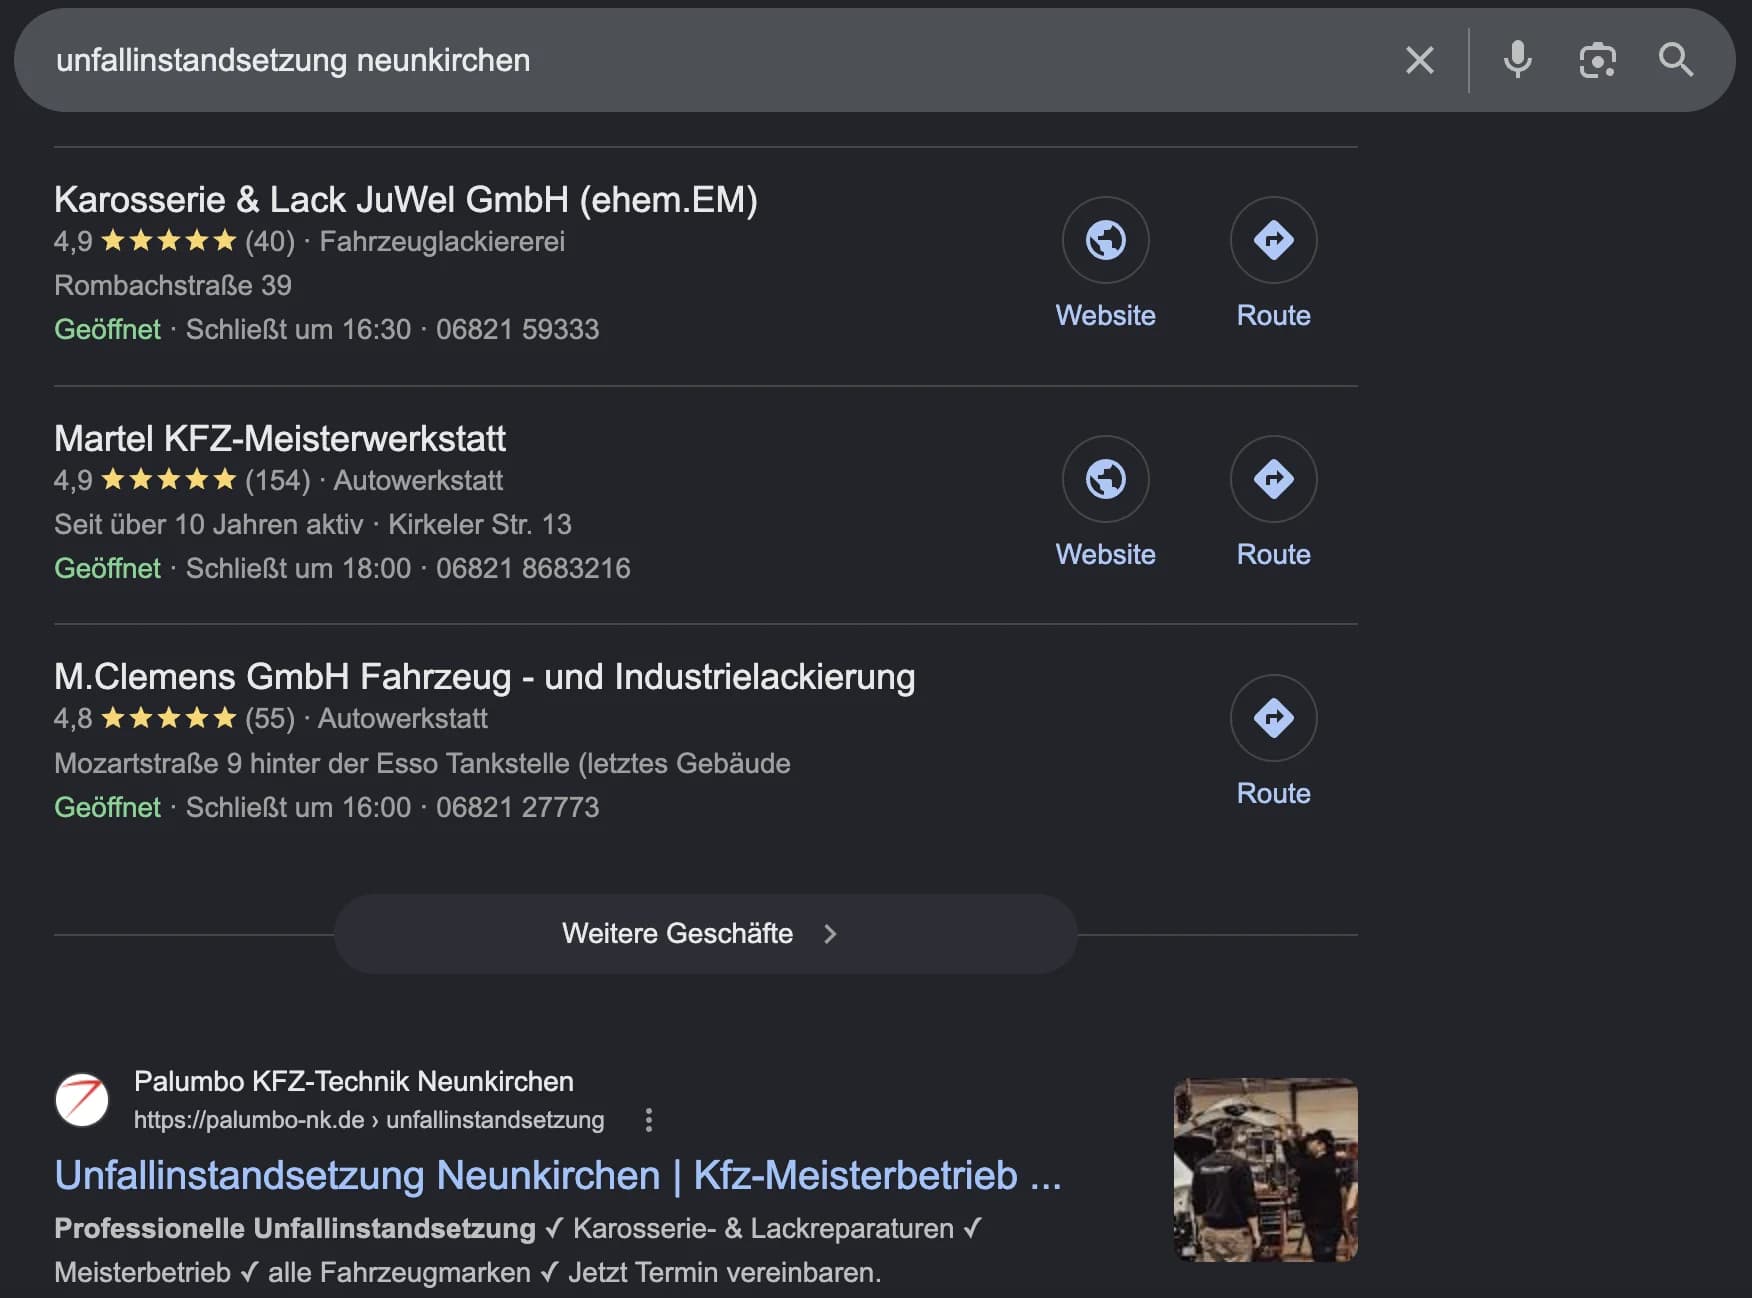This screenshot has width=1752, height=1298.
Task: Click the (55) review count for M.Clemens
Action: pos(270,719)
